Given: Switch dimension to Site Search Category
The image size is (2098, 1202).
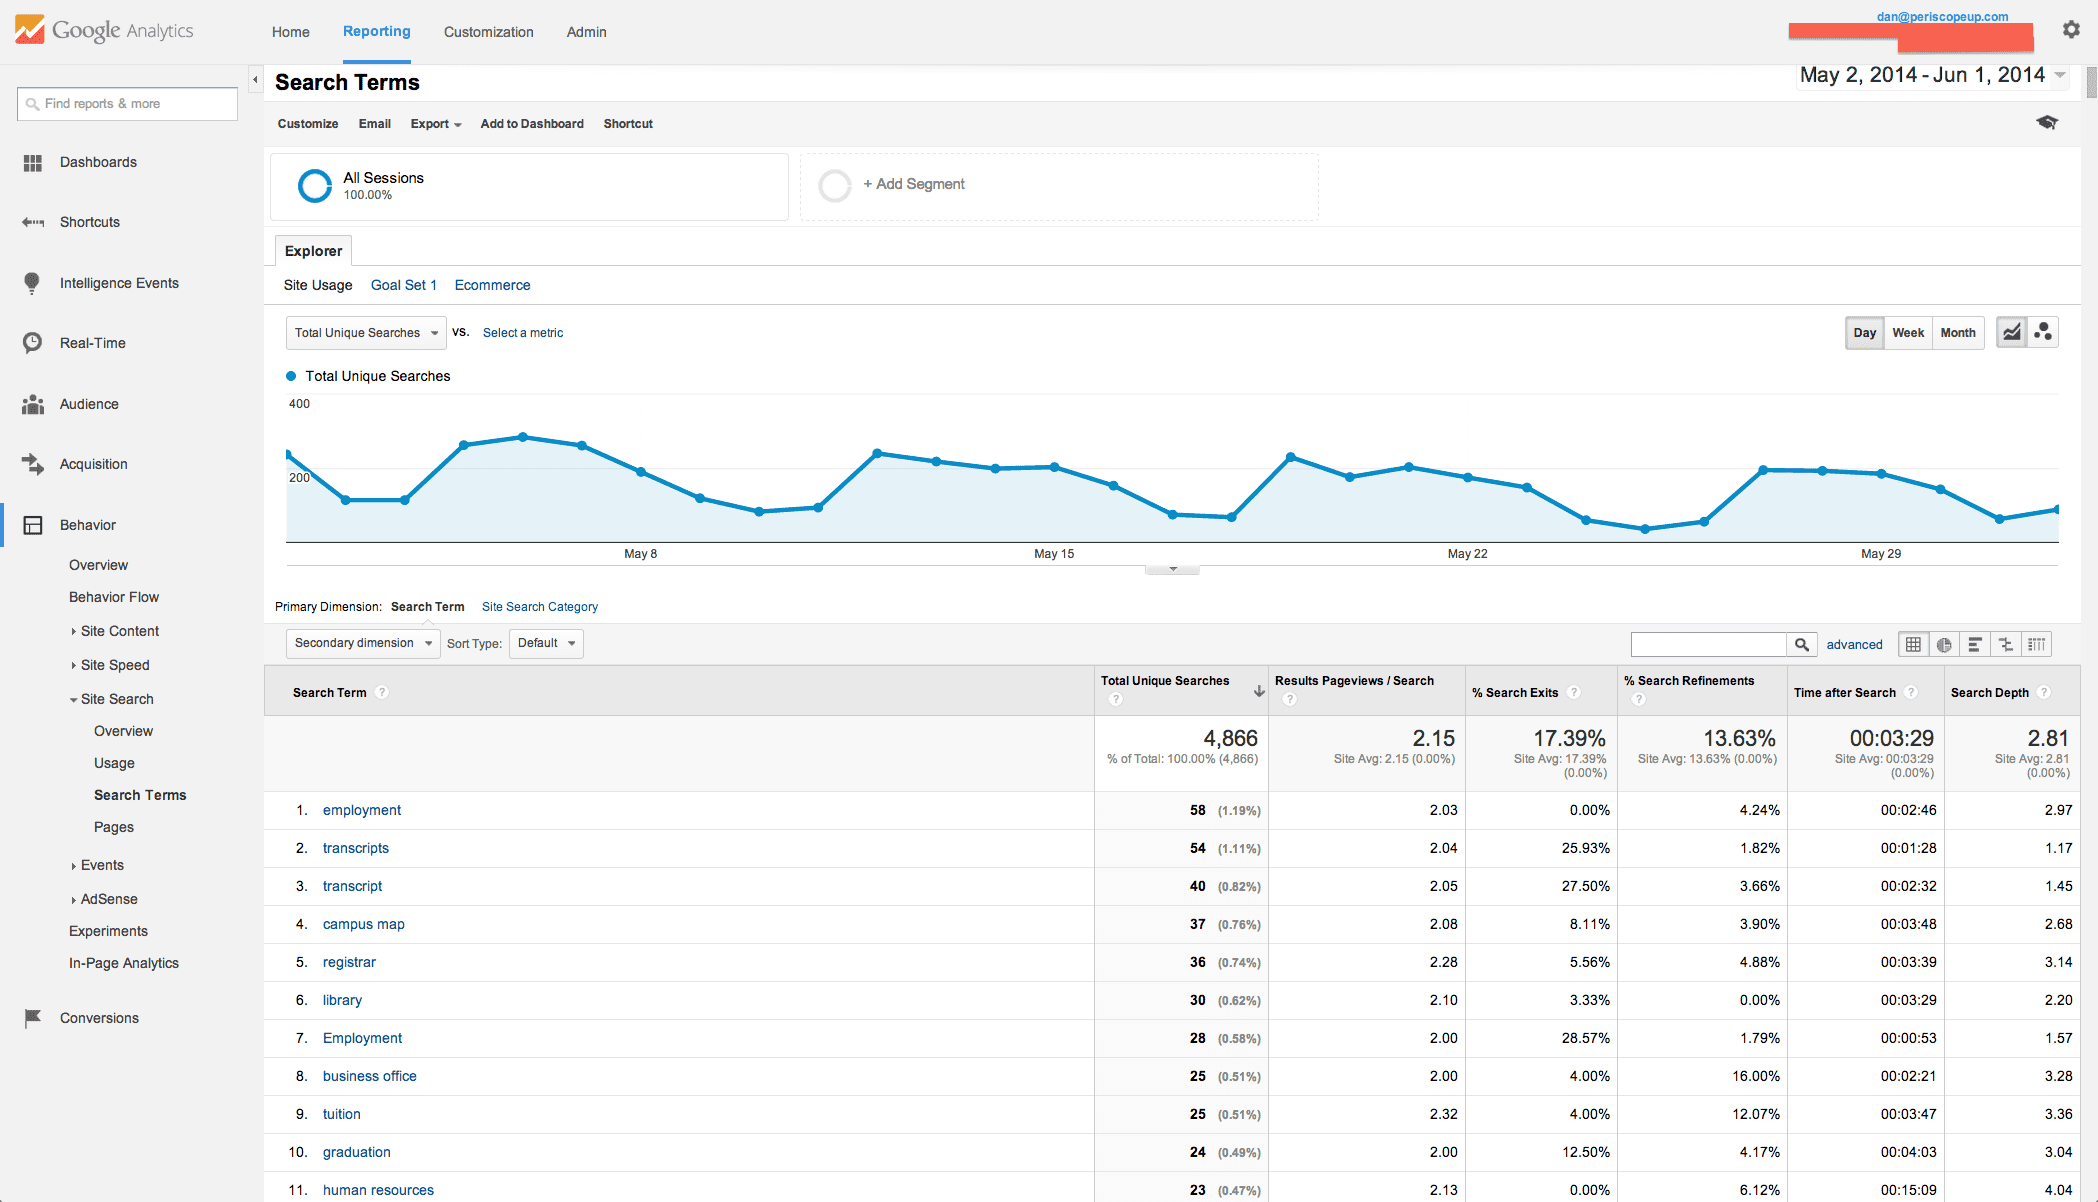Looking at the screenshot, I should (540, 607).
